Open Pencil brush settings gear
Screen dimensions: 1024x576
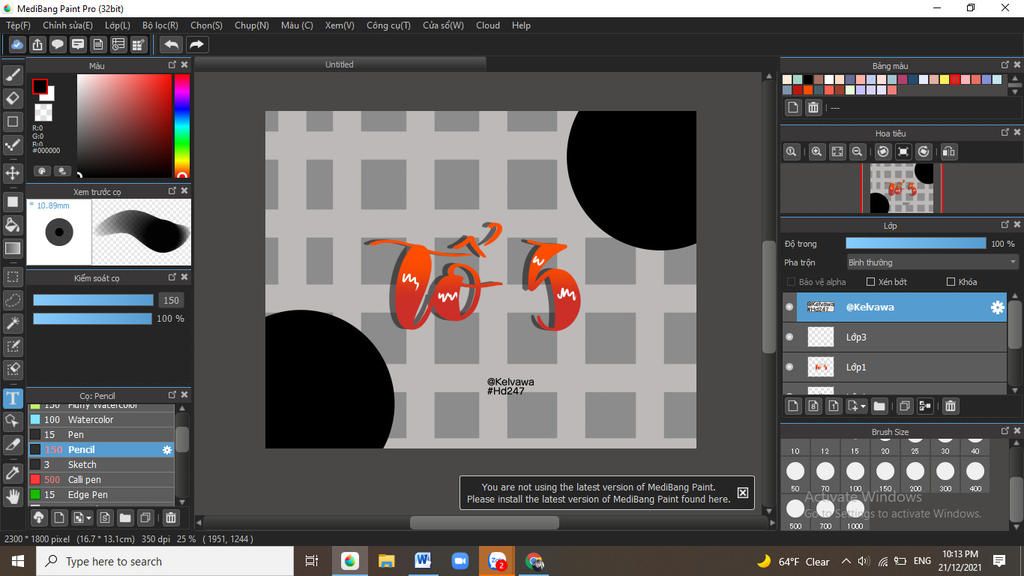167,450
